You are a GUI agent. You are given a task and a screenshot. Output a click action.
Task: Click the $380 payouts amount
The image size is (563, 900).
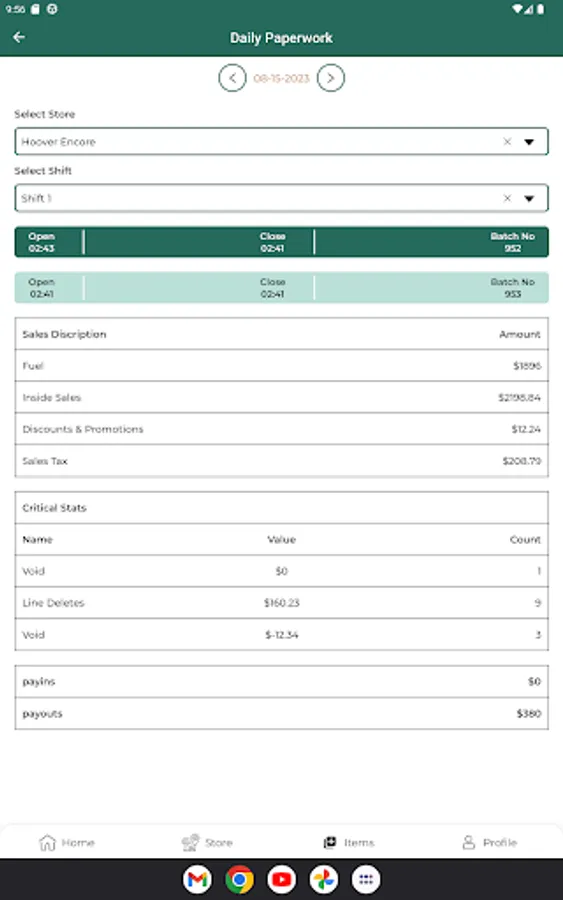point(529,713)
